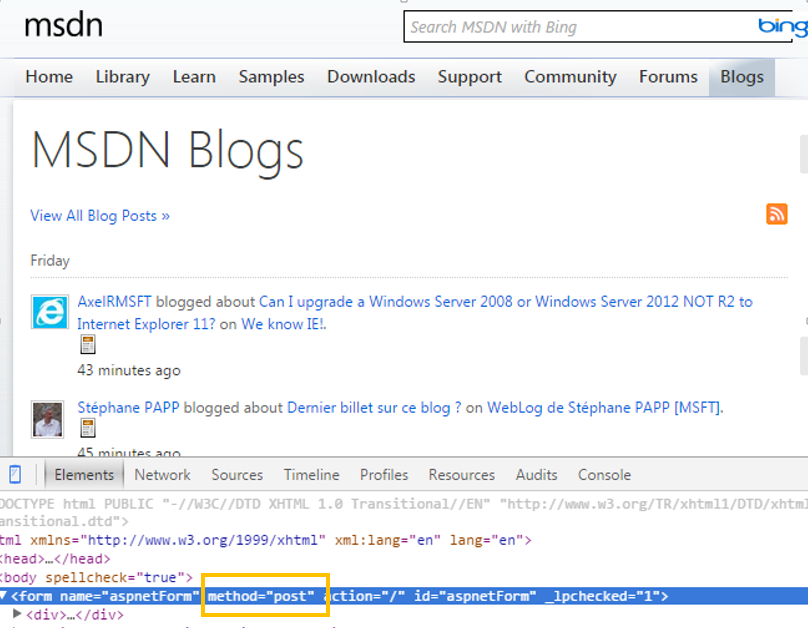Click the id="aspnetForm" attribute
808x628 pixels.
click(475, 596)
